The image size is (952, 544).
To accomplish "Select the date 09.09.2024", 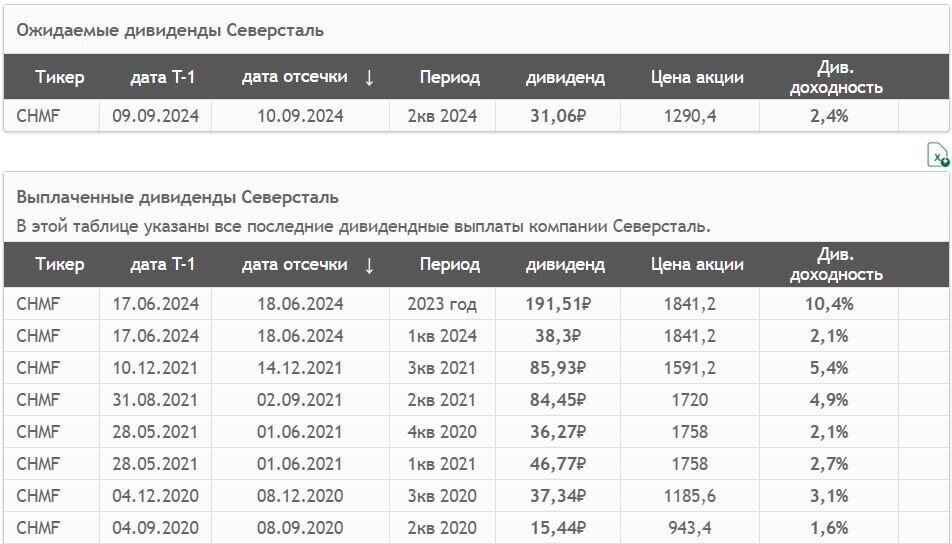I will tap(155, 115).
